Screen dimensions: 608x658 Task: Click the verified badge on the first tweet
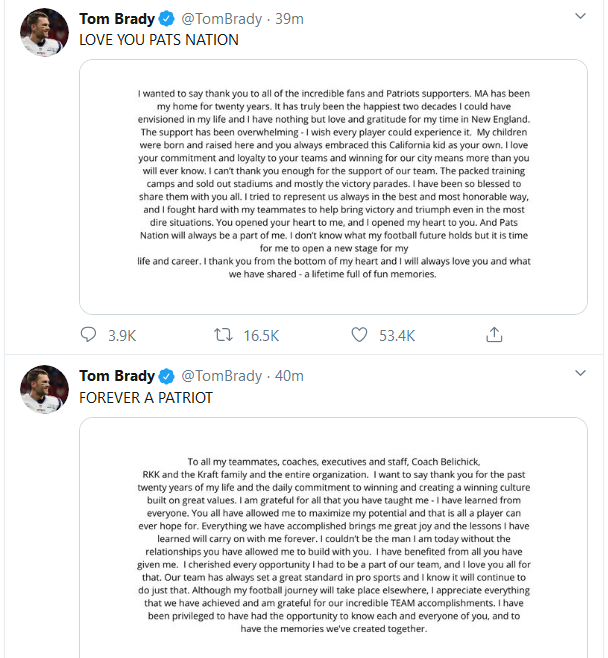pyautogui.click(x=166, y=19)
